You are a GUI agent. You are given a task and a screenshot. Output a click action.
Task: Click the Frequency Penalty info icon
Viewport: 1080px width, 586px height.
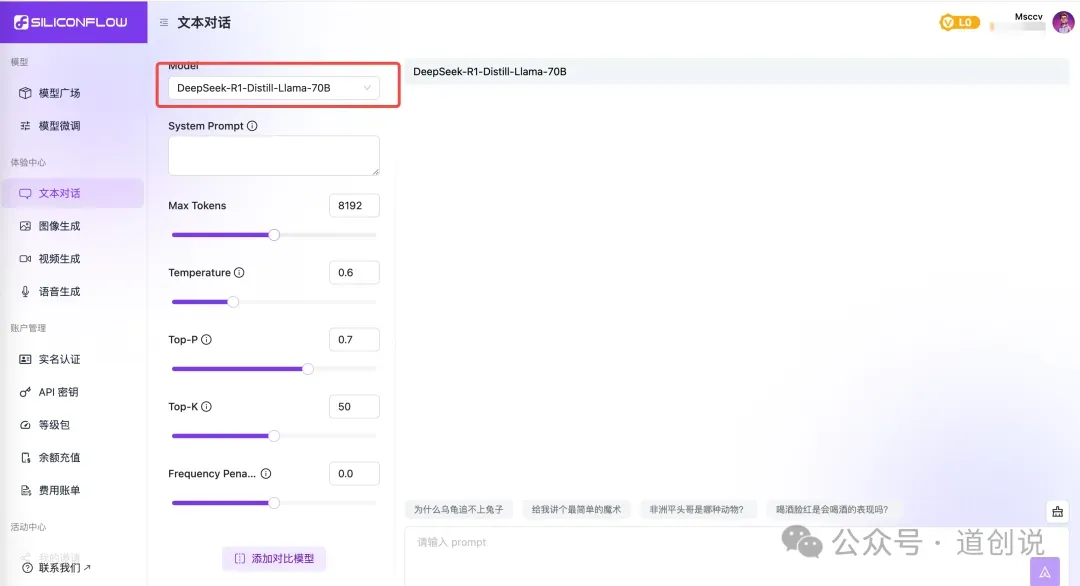(266, 474)
